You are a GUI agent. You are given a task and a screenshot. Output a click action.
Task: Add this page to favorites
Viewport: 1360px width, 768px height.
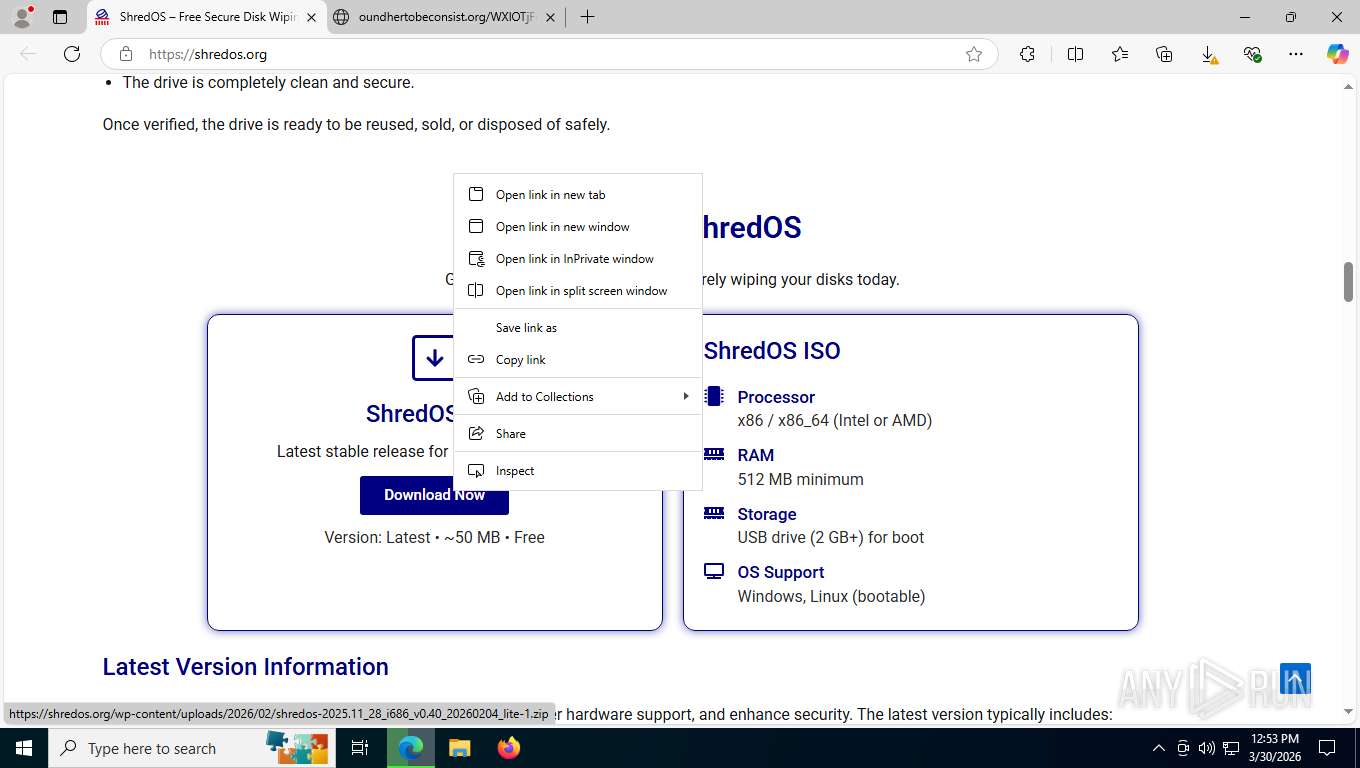(974, 54)
